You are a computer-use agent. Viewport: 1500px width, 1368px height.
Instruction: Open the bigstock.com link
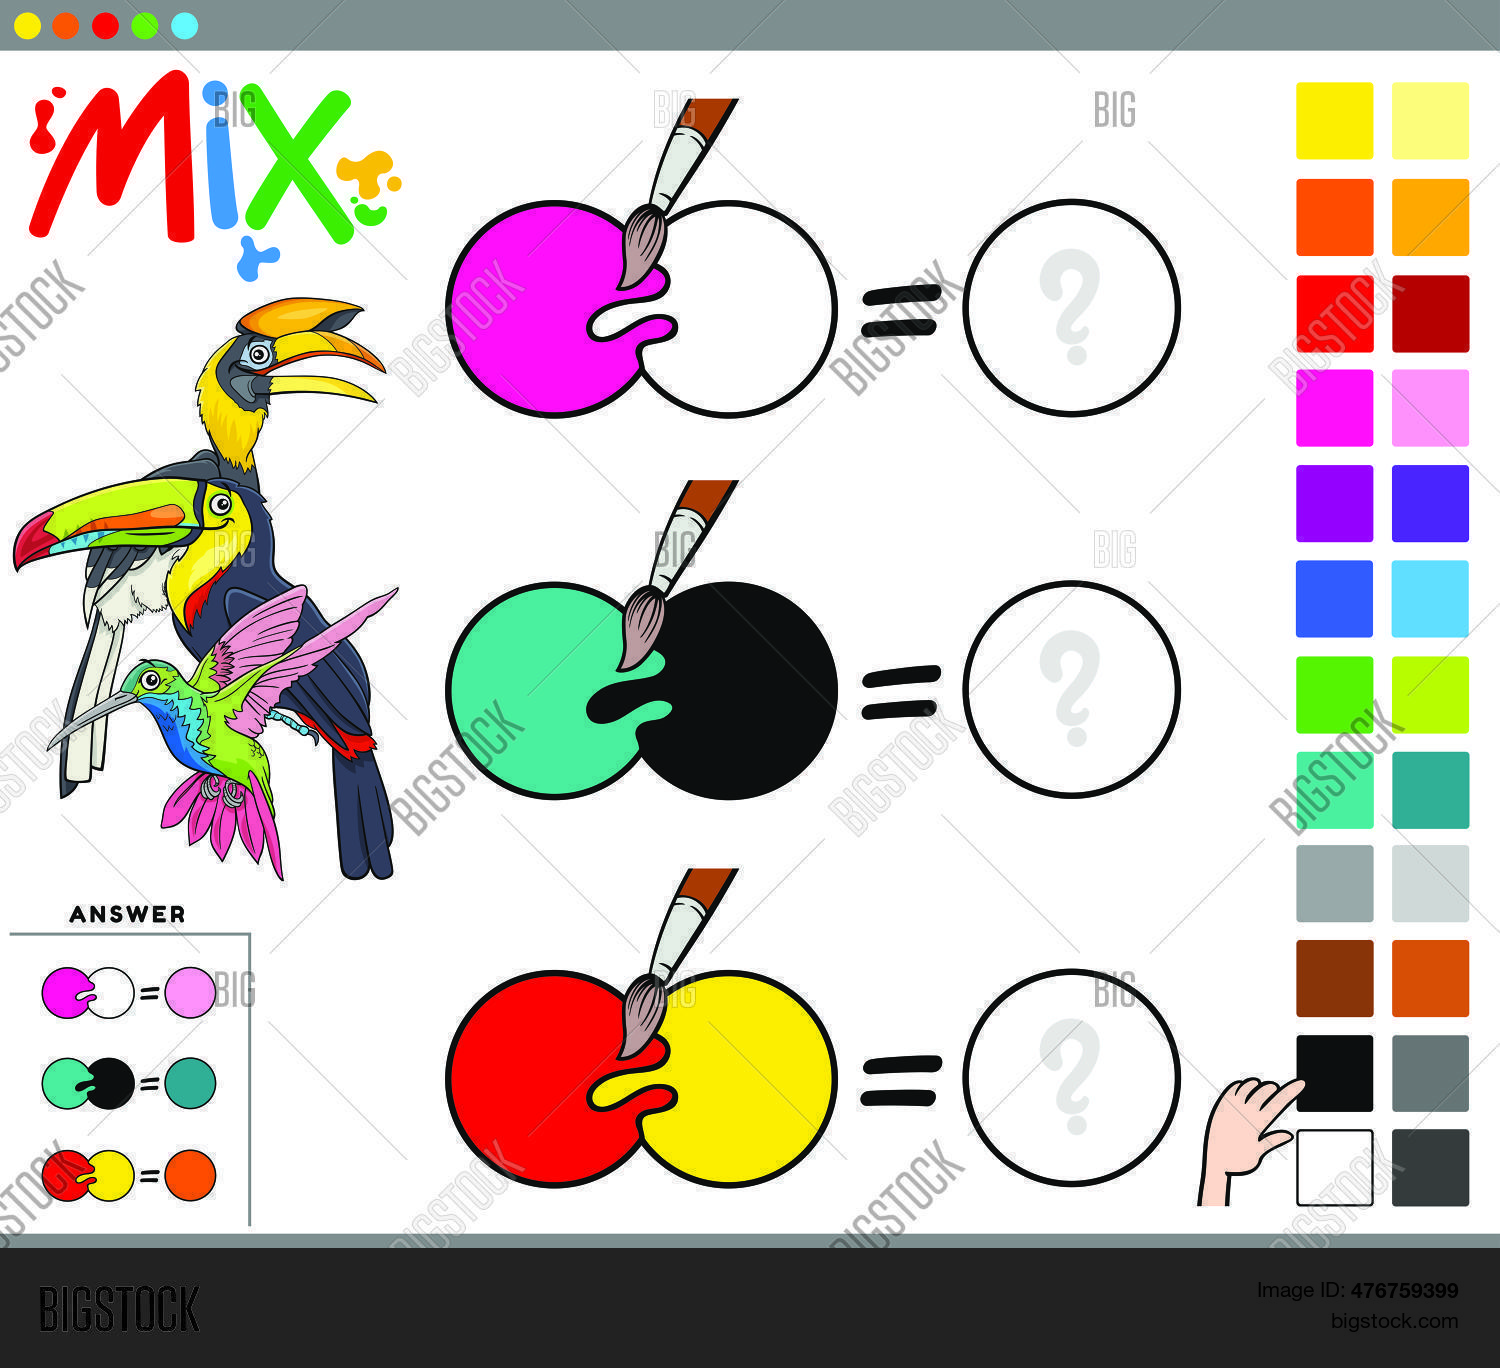tap(1394, 1321)
